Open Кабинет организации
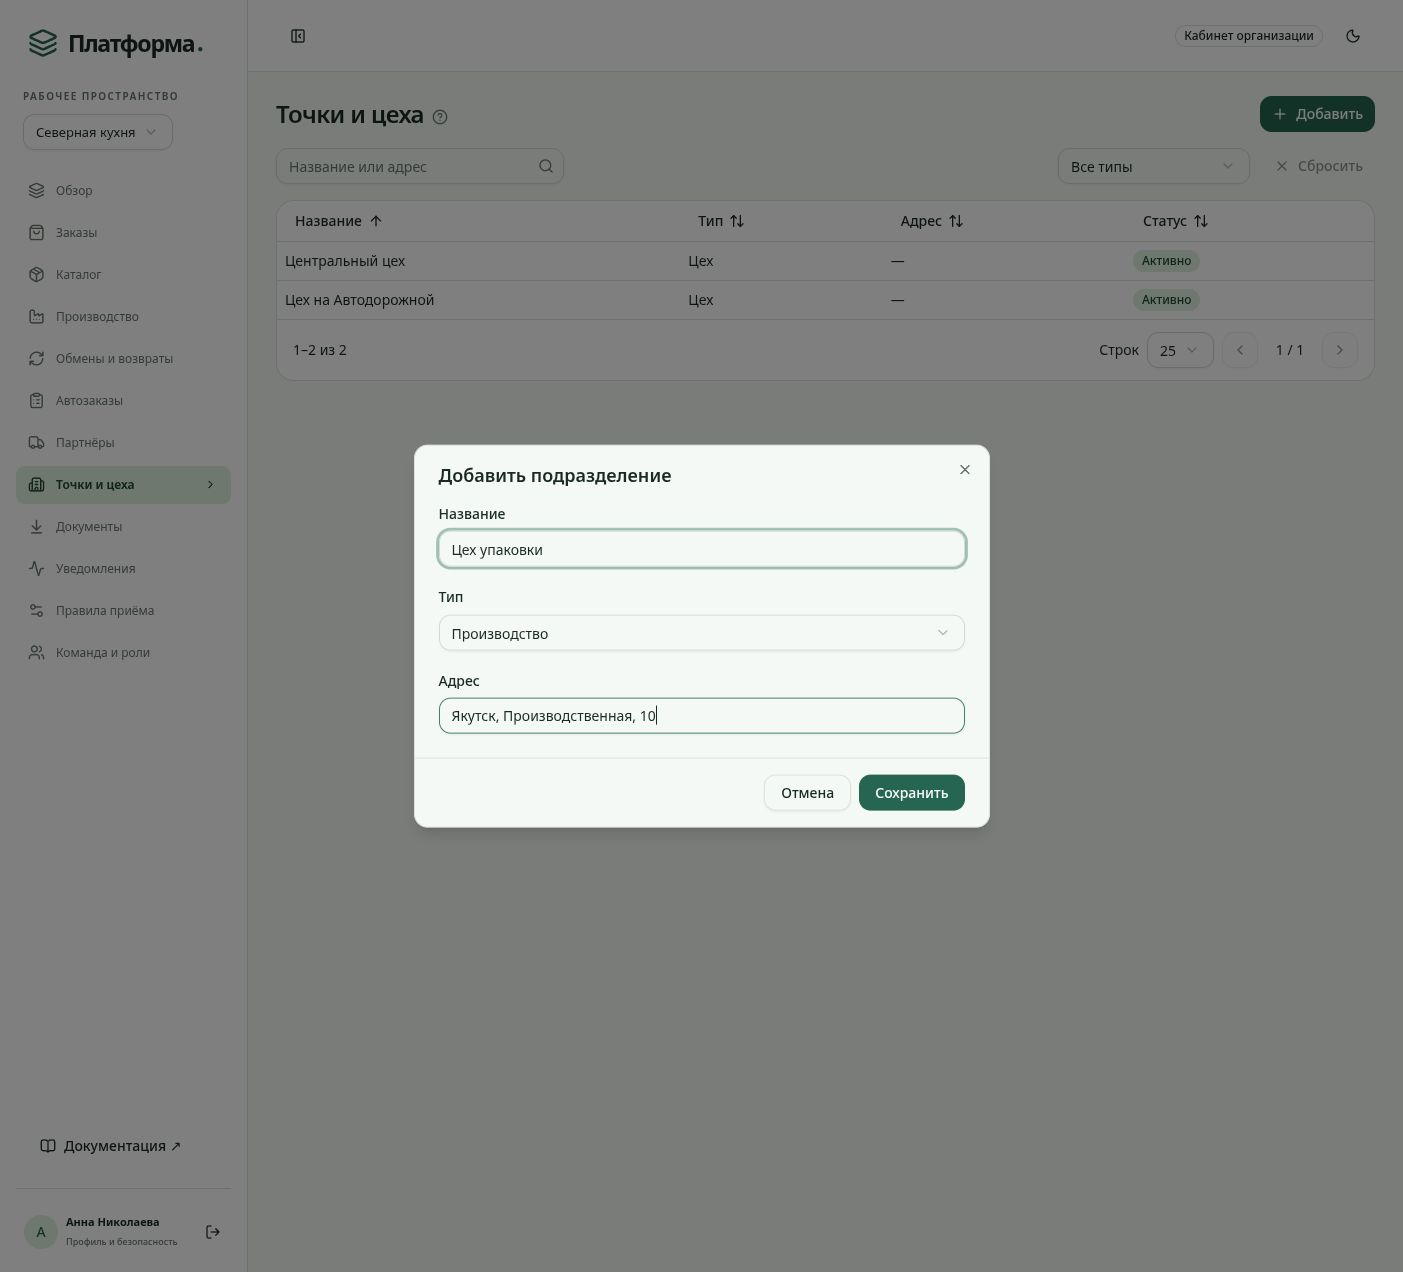The width and height of the screenshot is (1403, 1272). click(1248, 36)
